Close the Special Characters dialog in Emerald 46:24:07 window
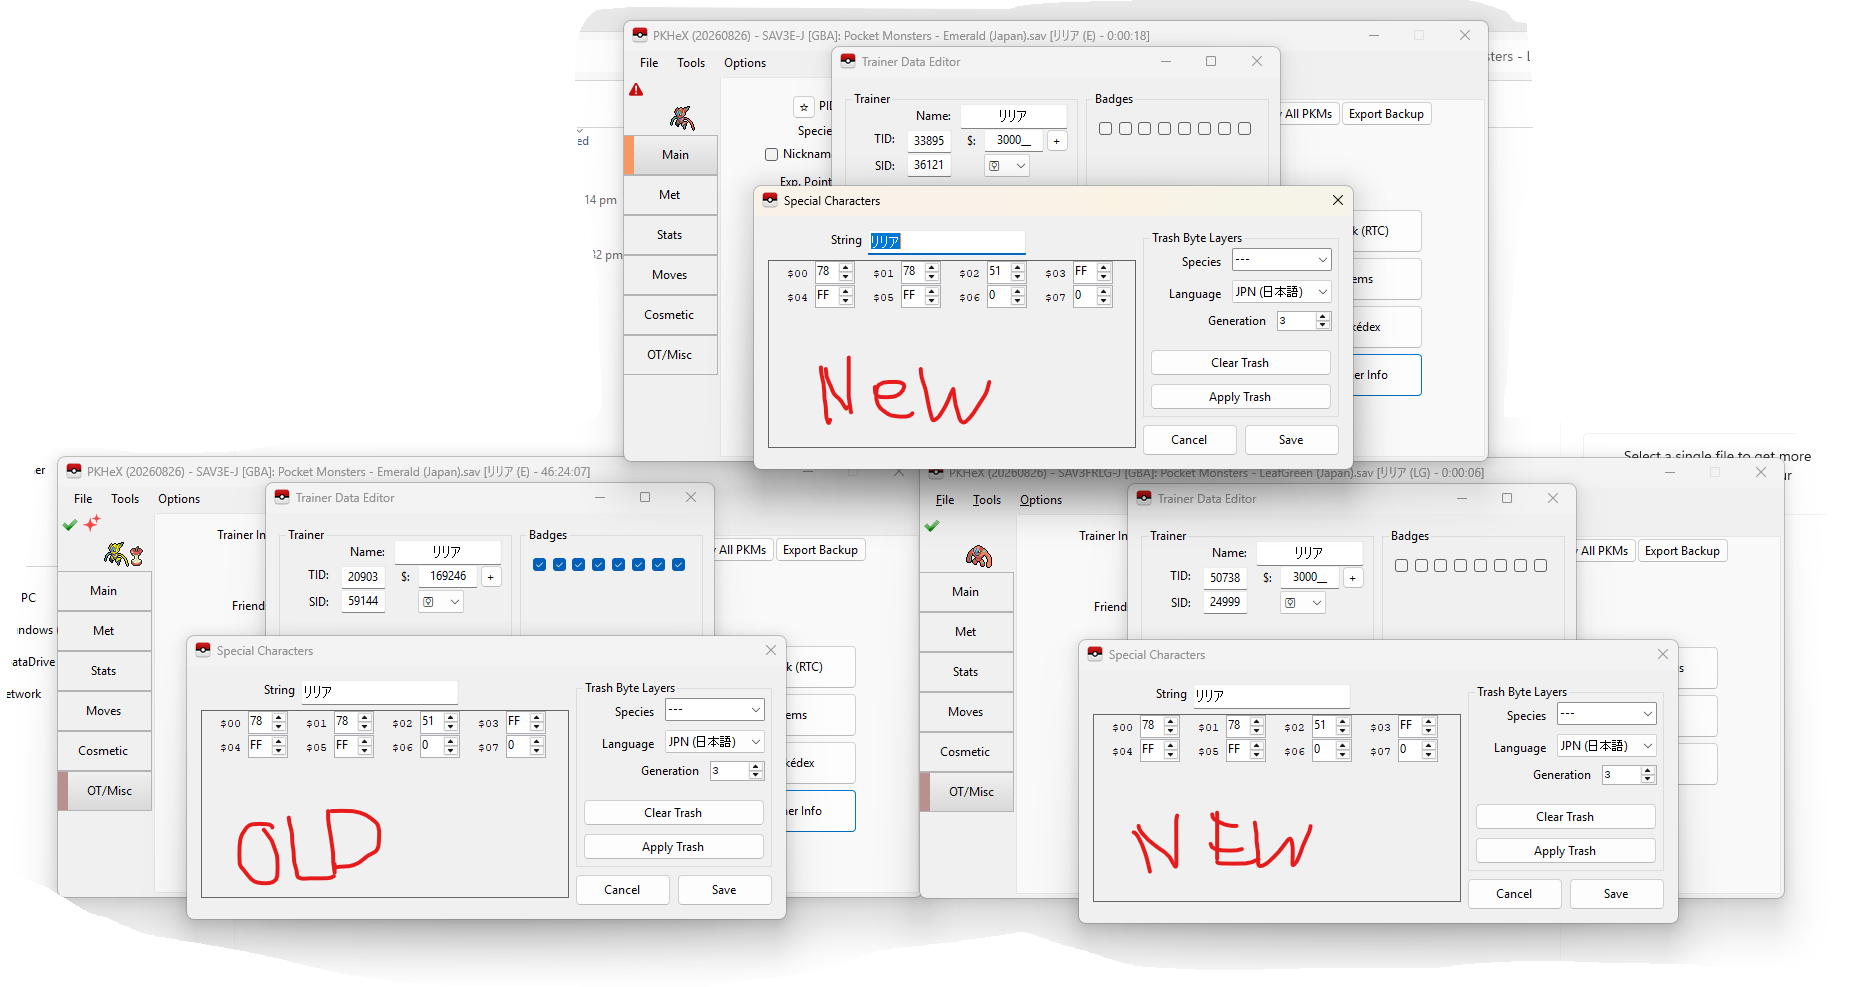This screenshot has height=987, width=1860. coord(771,650)
